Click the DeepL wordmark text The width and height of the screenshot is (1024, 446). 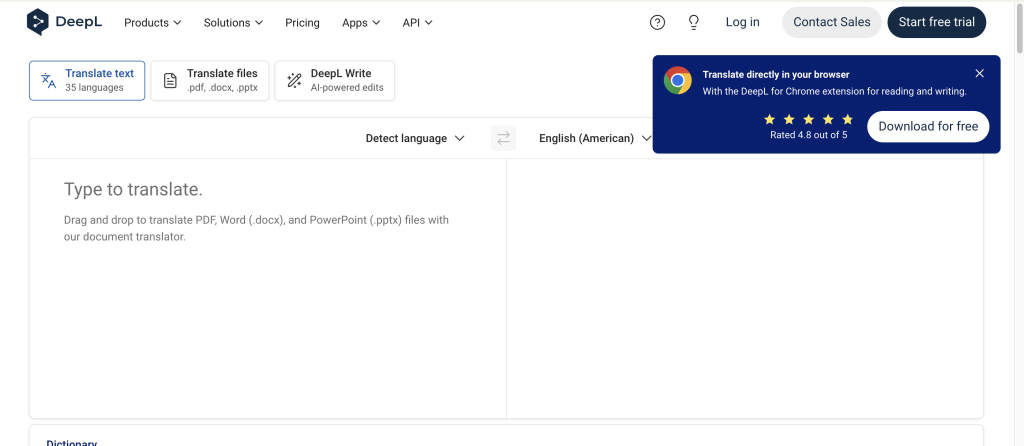click(x=78, y=22)
